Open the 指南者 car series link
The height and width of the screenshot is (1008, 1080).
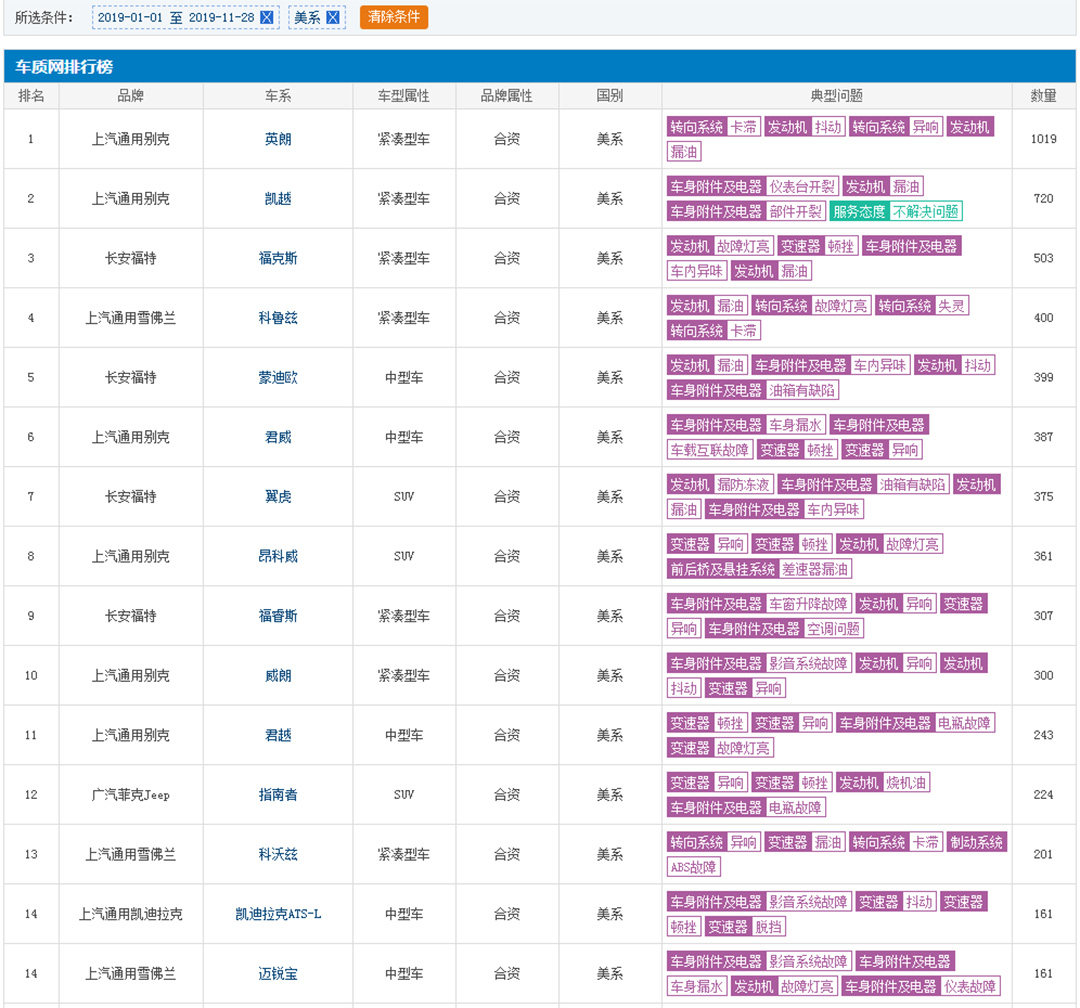click(x=278, y=795)
